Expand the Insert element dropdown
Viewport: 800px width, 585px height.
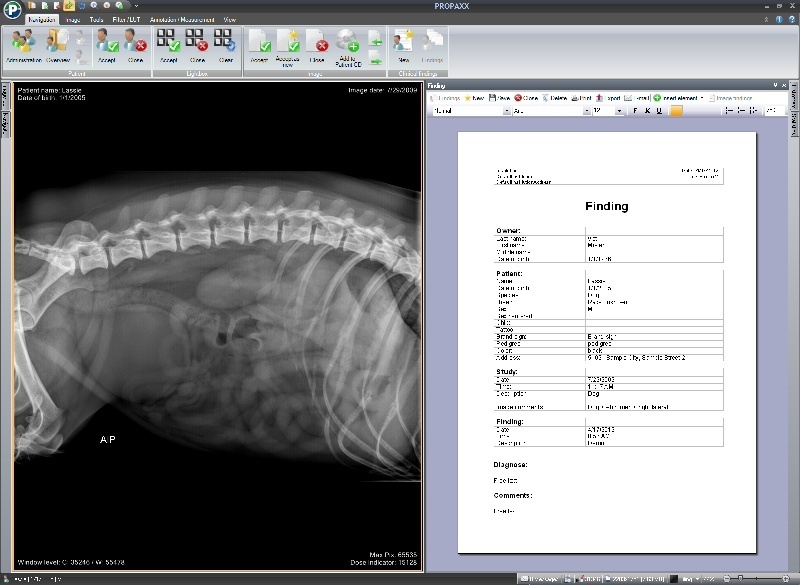coord(703,98)
